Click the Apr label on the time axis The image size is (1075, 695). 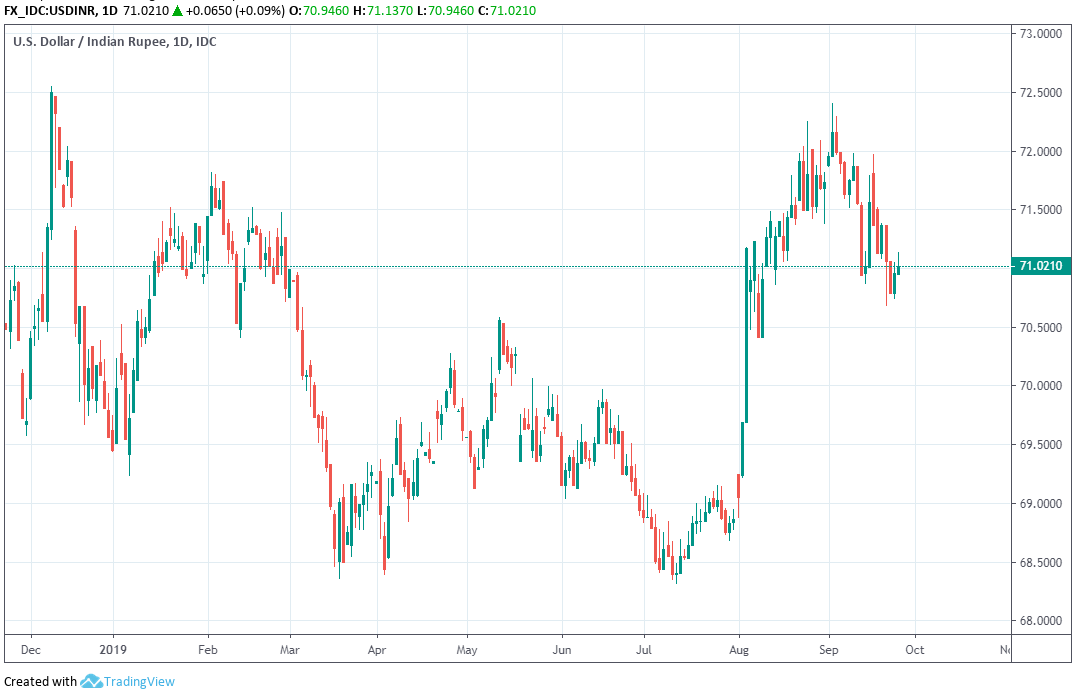coord(377,649)
